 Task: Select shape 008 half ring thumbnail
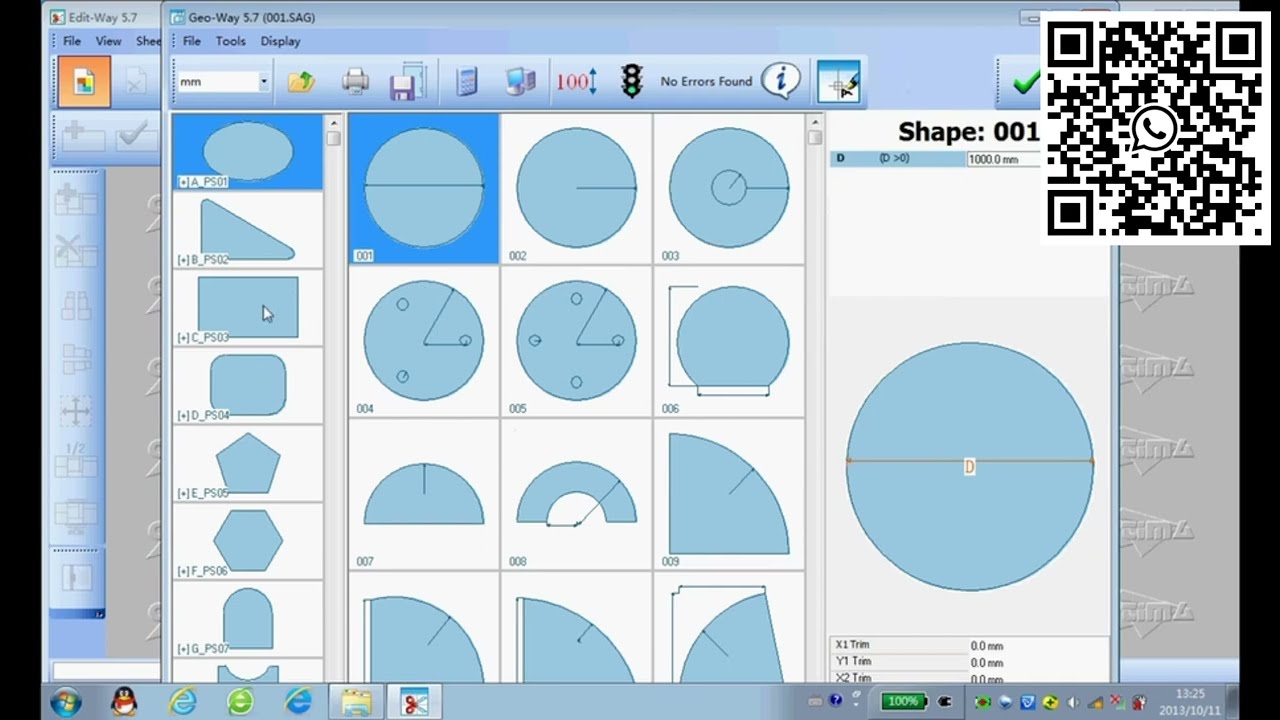[576, 495]
